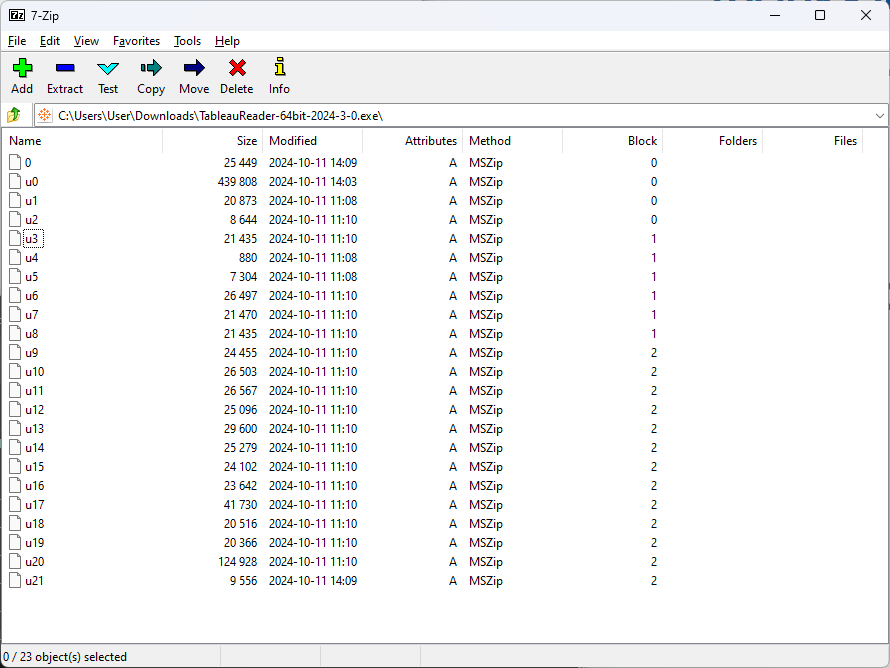Select the file named u15
This screenshot has height=668, width=890.
click(x=34, y=467)
